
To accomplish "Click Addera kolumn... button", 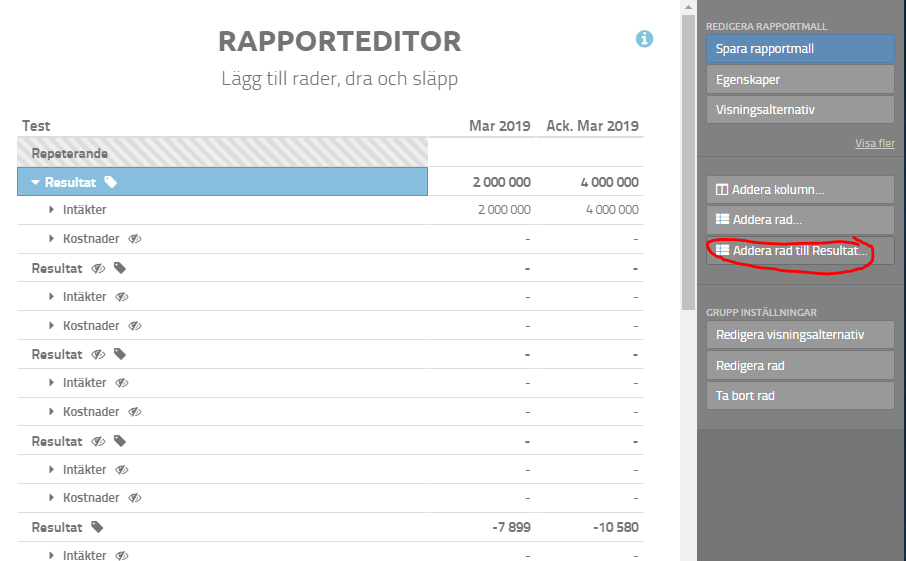I will pos(800,190).
